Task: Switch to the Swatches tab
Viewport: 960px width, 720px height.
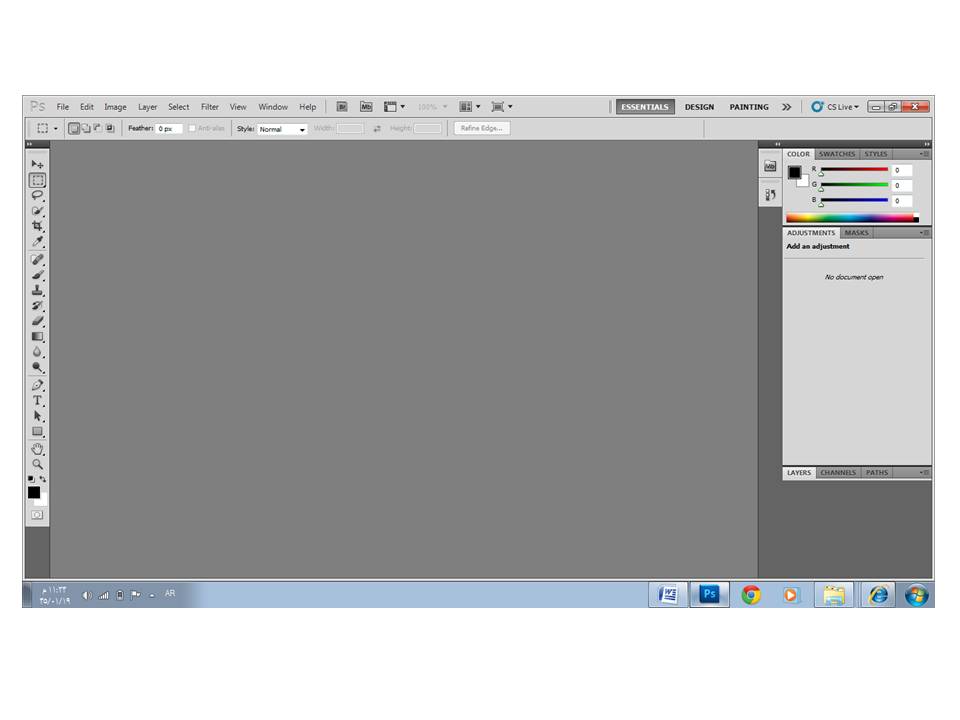Action: coord(836,154)
